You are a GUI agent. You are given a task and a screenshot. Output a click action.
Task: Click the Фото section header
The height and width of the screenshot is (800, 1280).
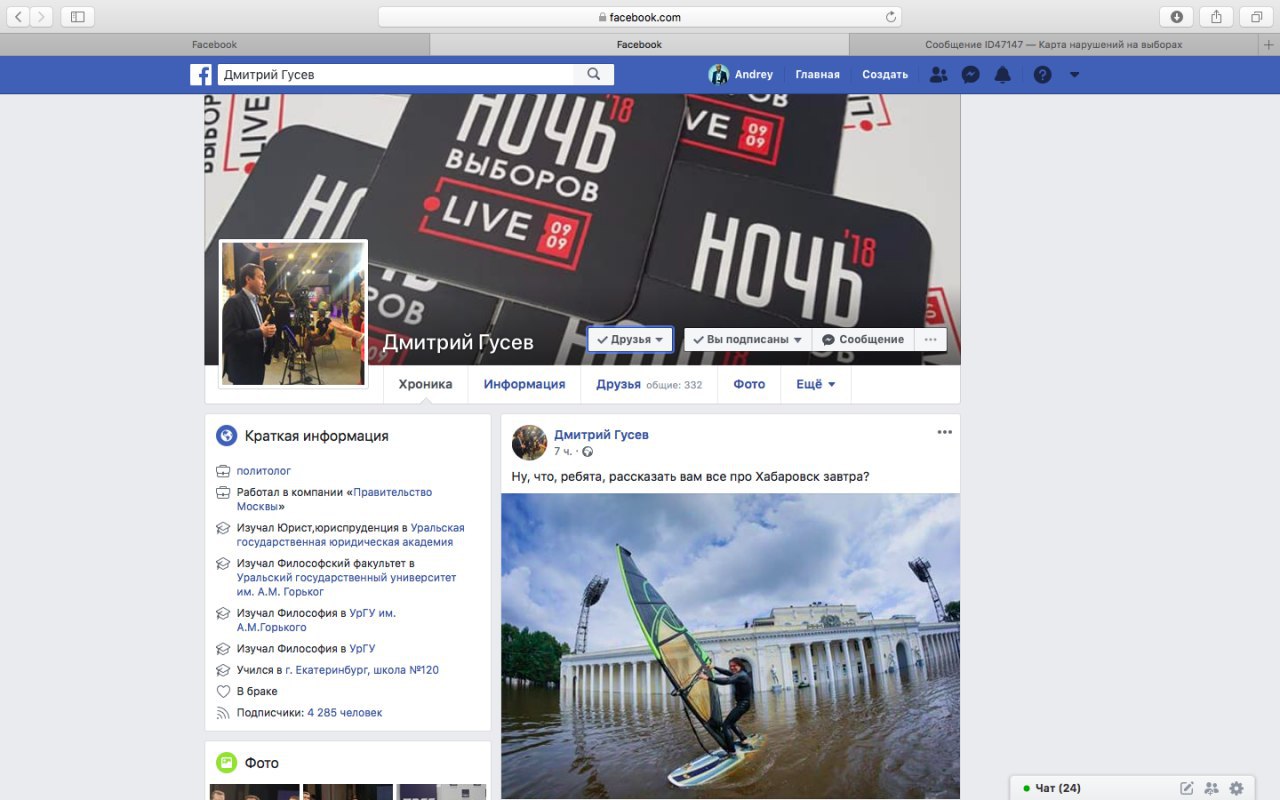pyautogui.click(x=262, y=763)
